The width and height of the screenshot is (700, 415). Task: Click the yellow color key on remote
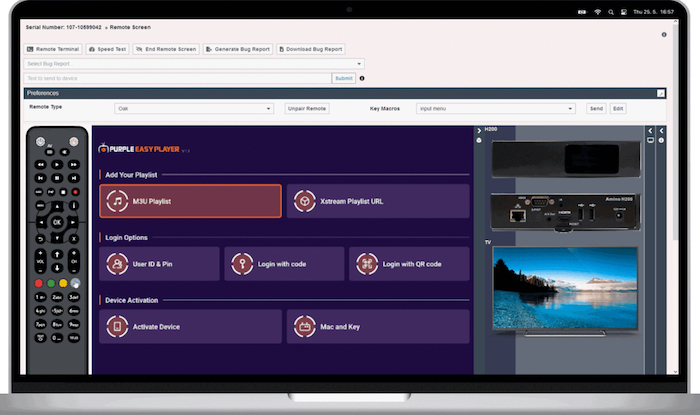pyautogui.click(x=63, y=283)
